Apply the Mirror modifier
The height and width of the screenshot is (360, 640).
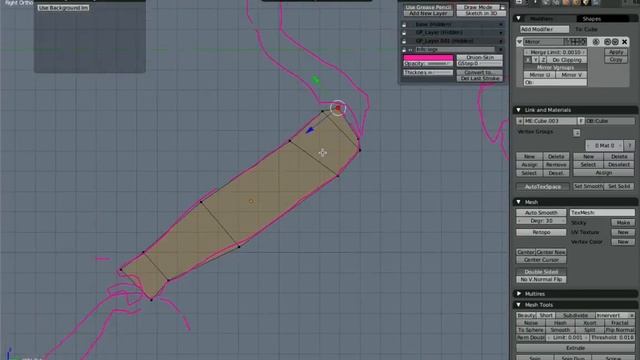(616, 52)
